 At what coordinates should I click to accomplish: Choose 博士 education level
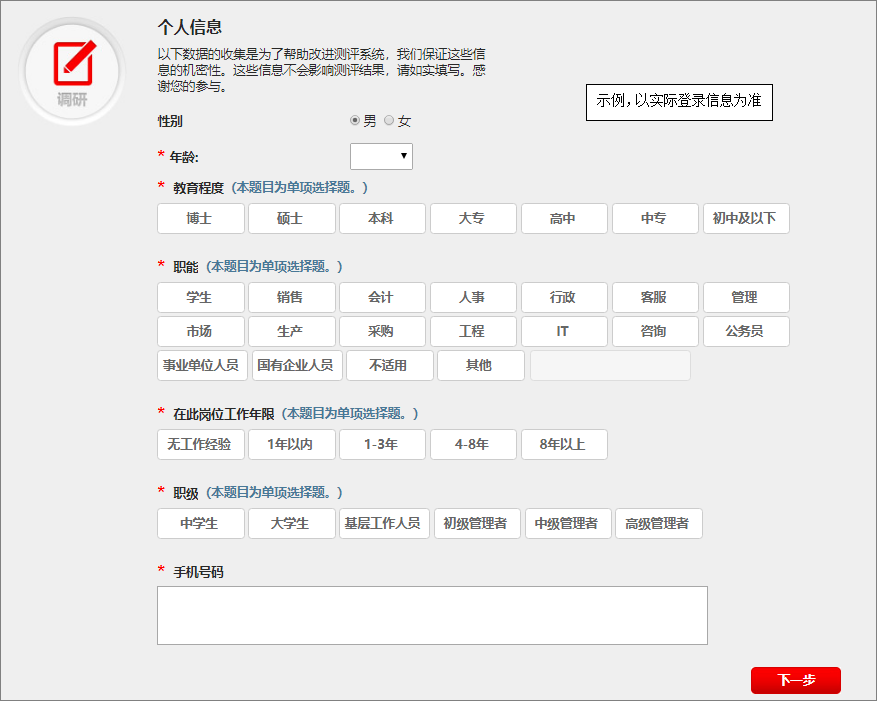[201, 218]
